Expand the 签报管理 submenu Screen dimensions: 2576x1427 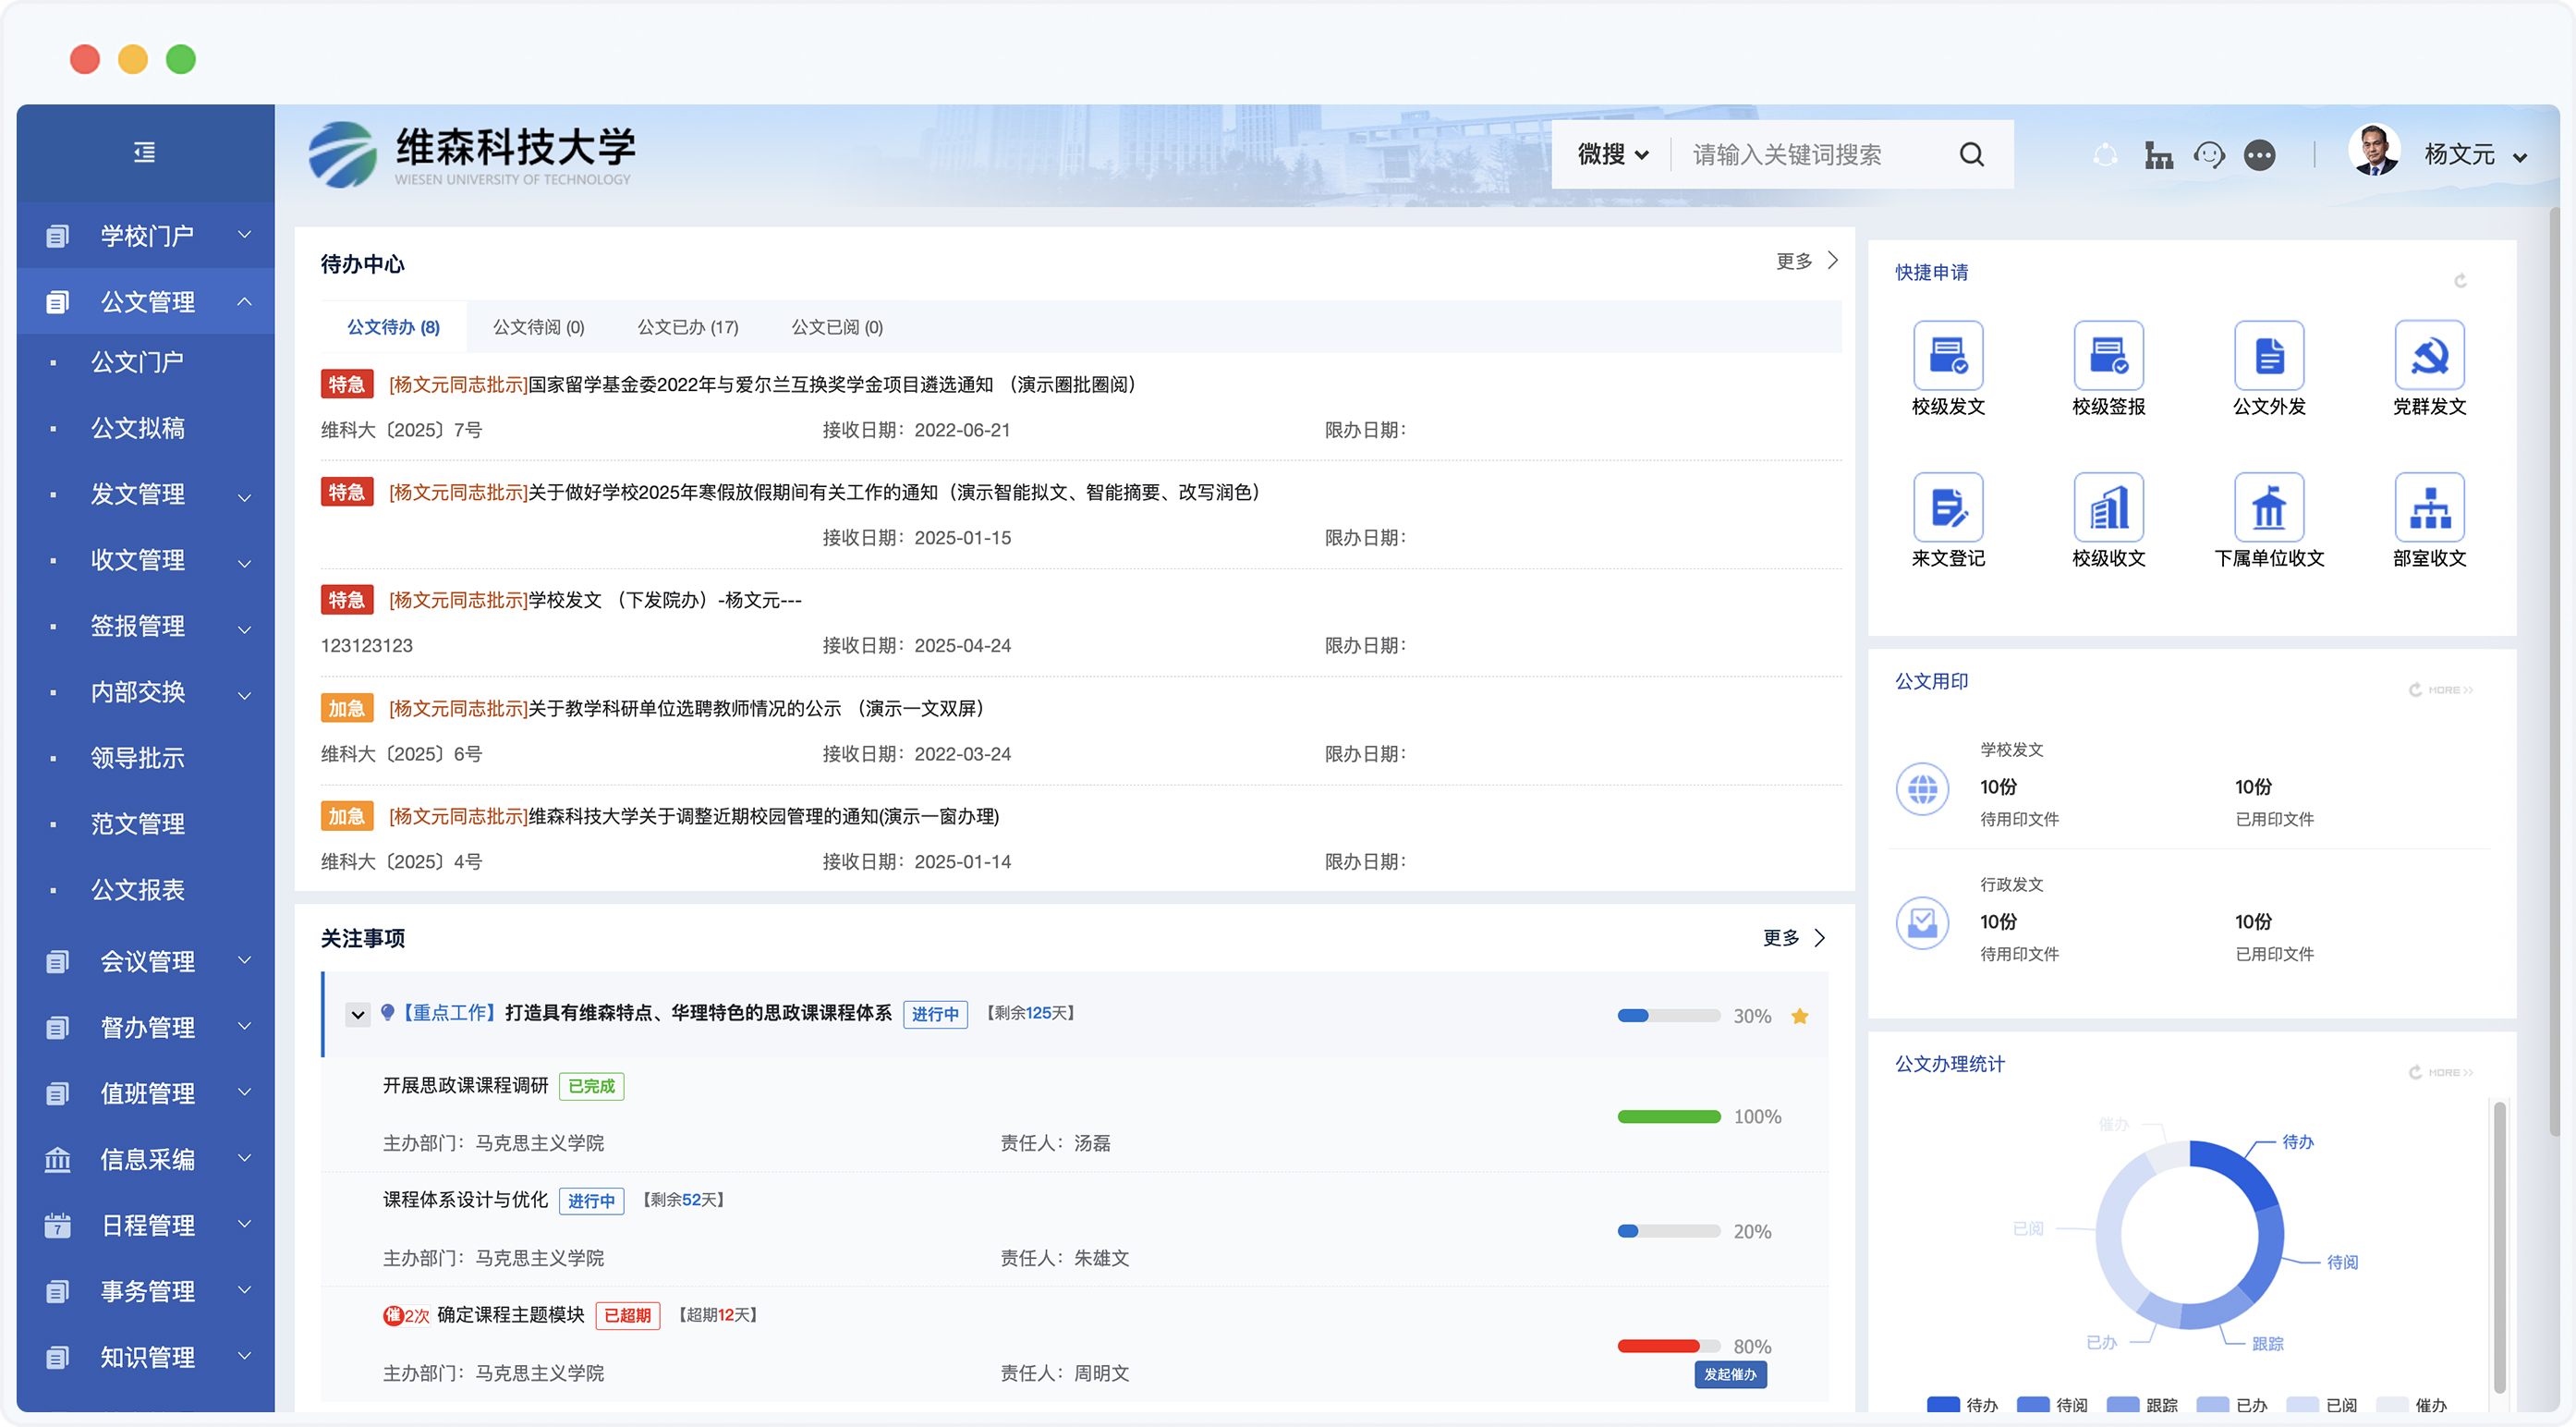point(244,629)
